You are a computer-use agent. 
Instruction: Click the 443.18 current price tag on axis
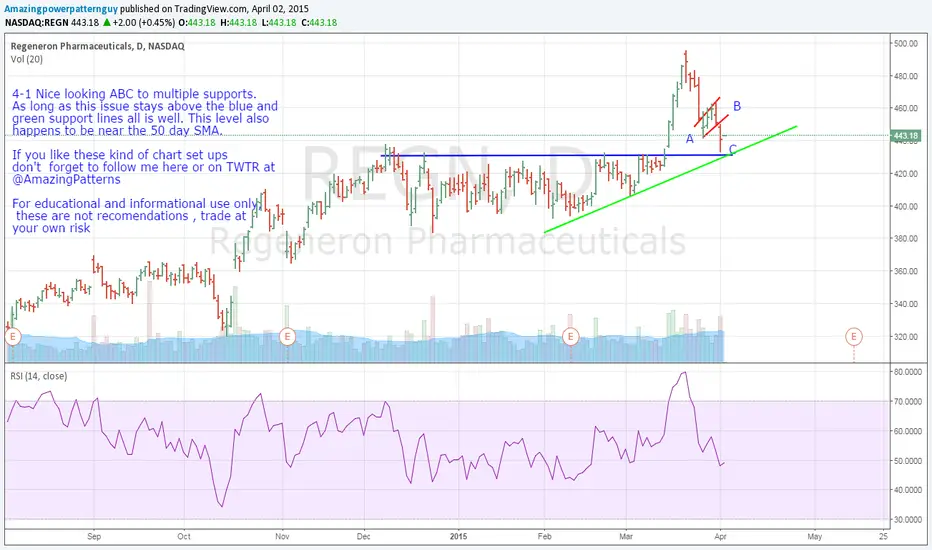pyautogui.click(x=906, y=136)
